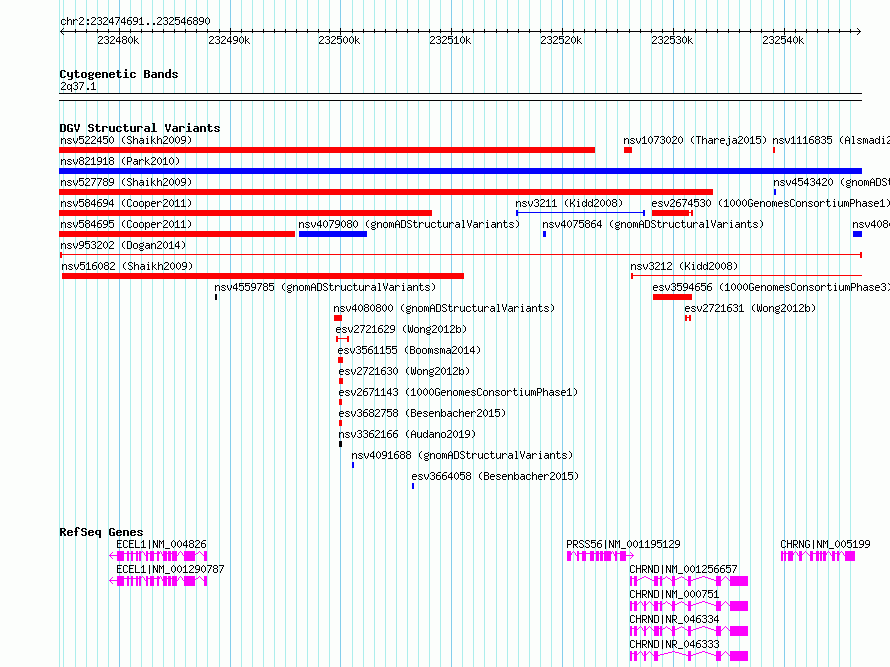Select the nsv953202 (Dogan2014) label
This screenshot has height=667, width=890.
click(x=123, y=245)
